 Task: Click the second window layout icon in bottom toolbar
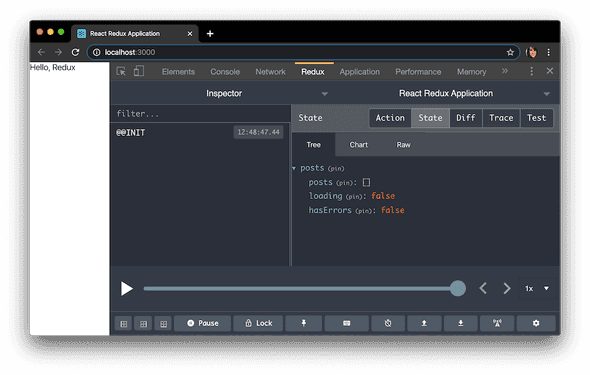click(x=143, y=323)
